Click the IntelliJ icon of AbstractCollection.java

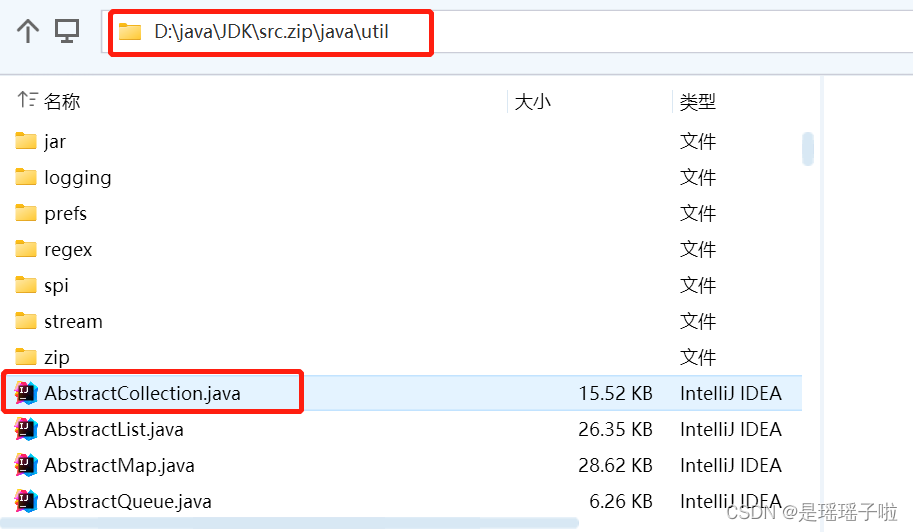pyautogui.click(x=26, y=393)
